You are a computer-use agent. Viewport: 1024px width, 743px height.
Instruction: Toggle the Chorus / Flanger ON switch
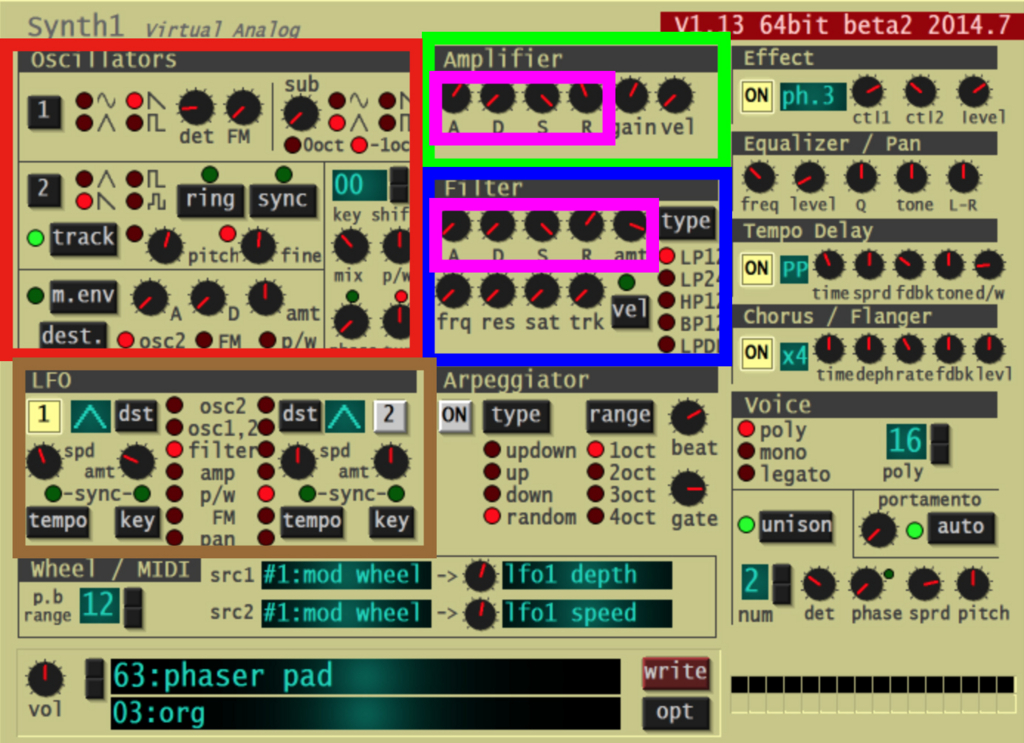tap(756, 353)
